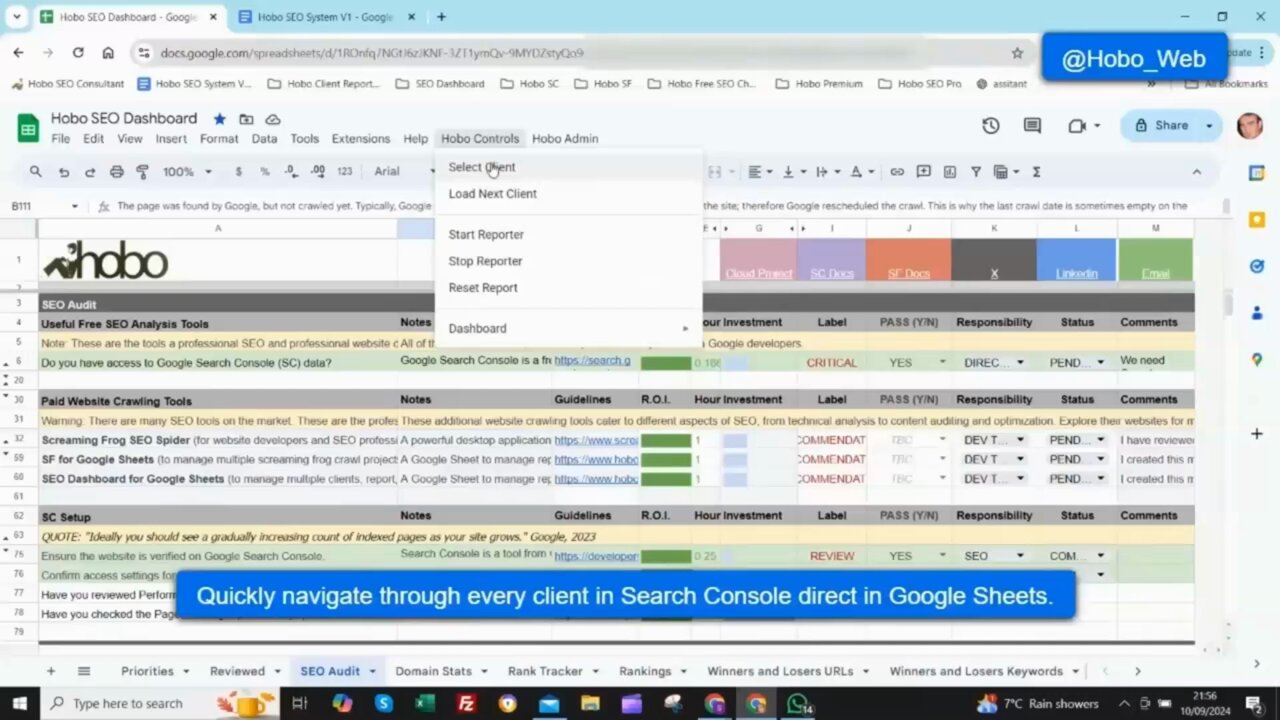Open the Share options dropdown arrow
The width and height of the screenshot is (1280, 720).
pos(1208,126)
